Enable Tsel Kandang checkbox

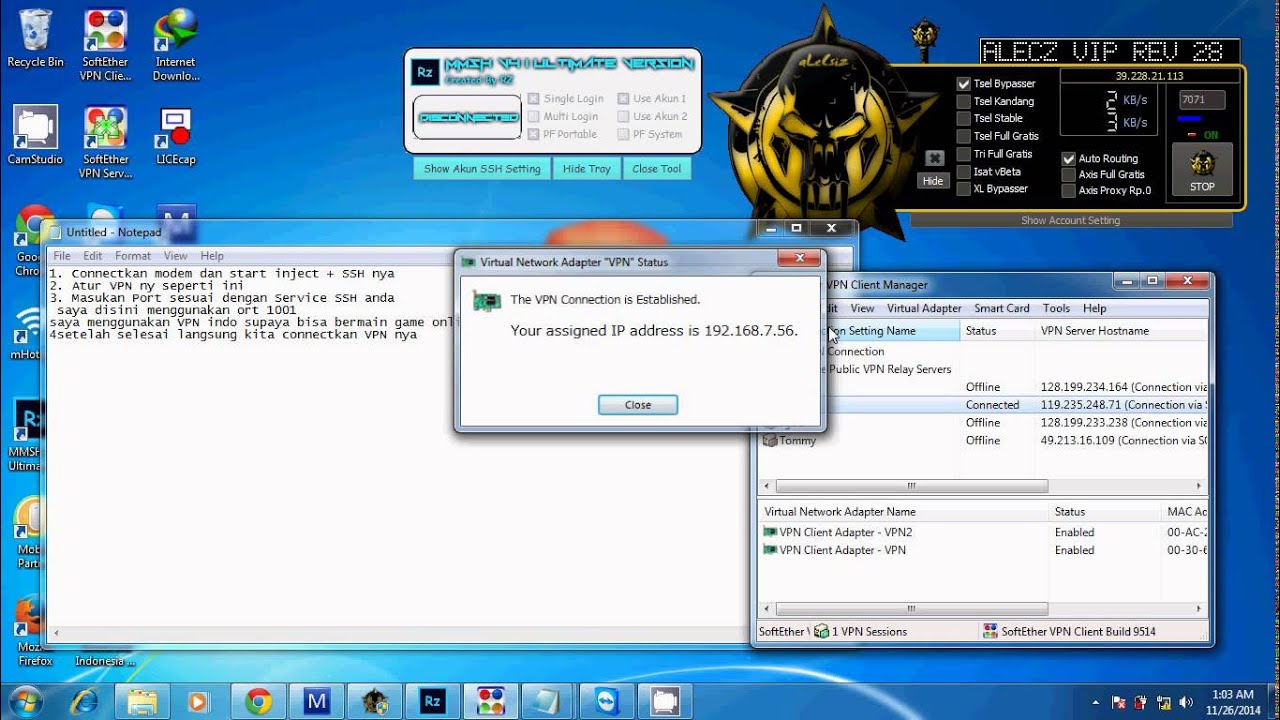(x=964, y=101)
